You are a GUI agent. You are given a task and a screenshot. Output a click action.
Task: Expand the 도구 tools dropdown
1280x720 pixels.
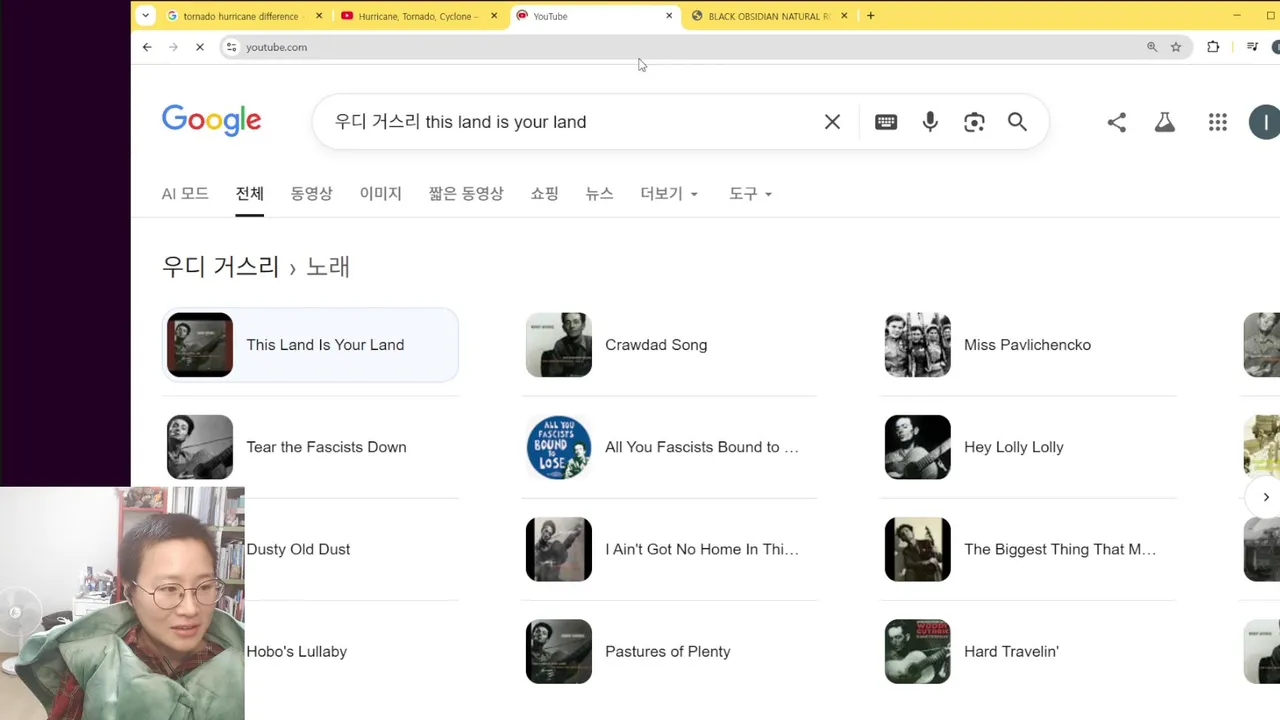(x=750, y=194)
